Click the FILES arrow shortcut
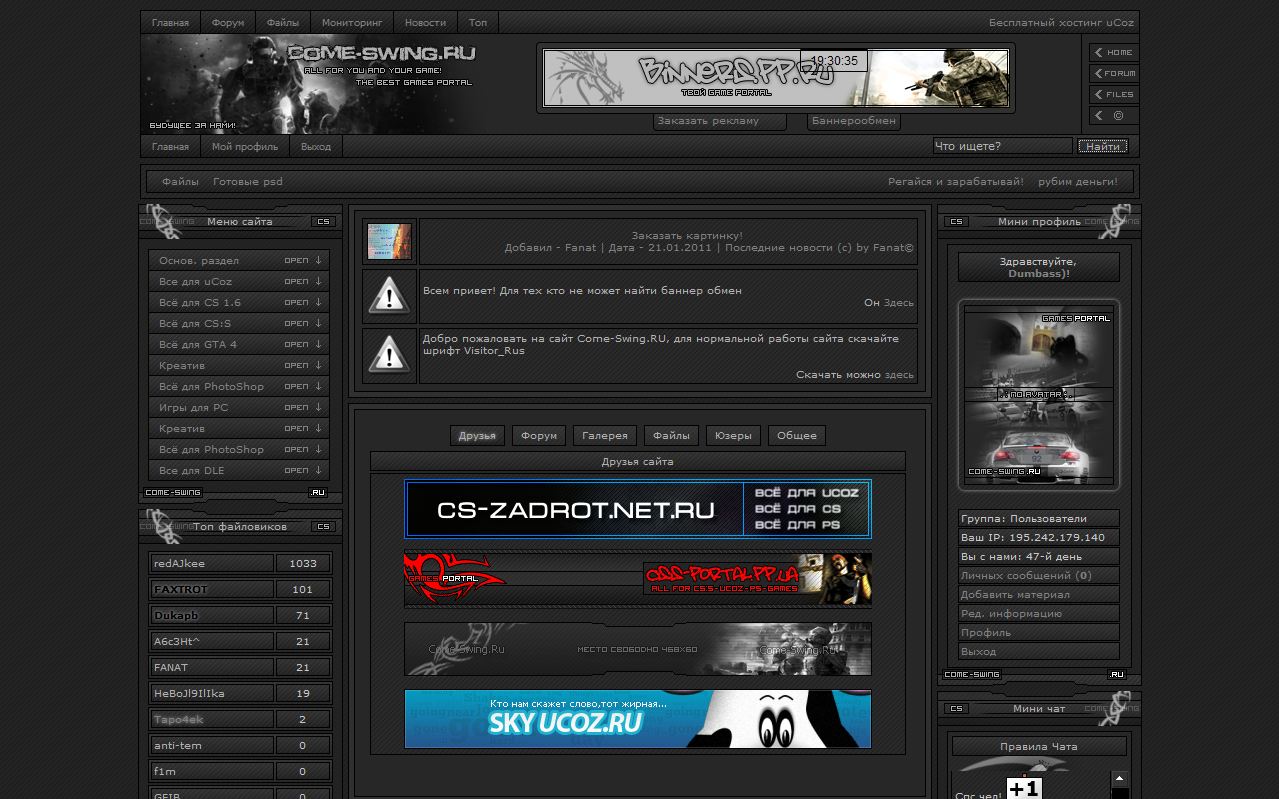The height and width of the screenshot is (799, 1279). 1113,94
